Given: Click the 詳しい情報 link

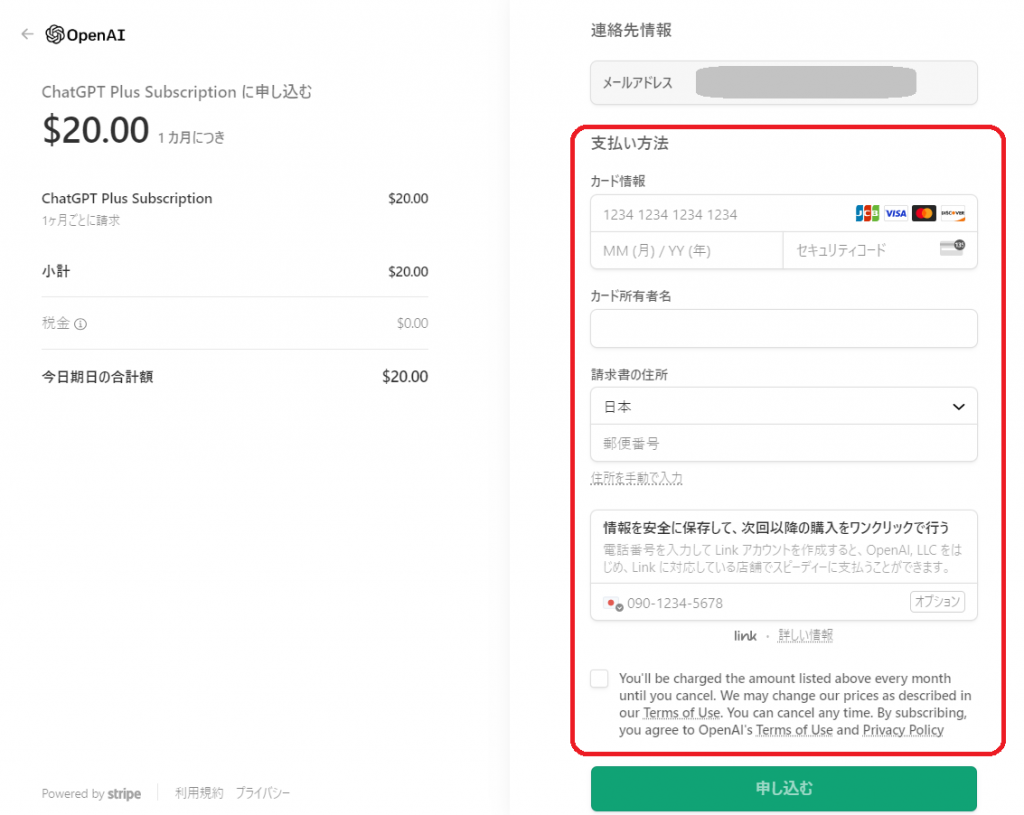Looking at the screenshot, I should coord(805,635).
